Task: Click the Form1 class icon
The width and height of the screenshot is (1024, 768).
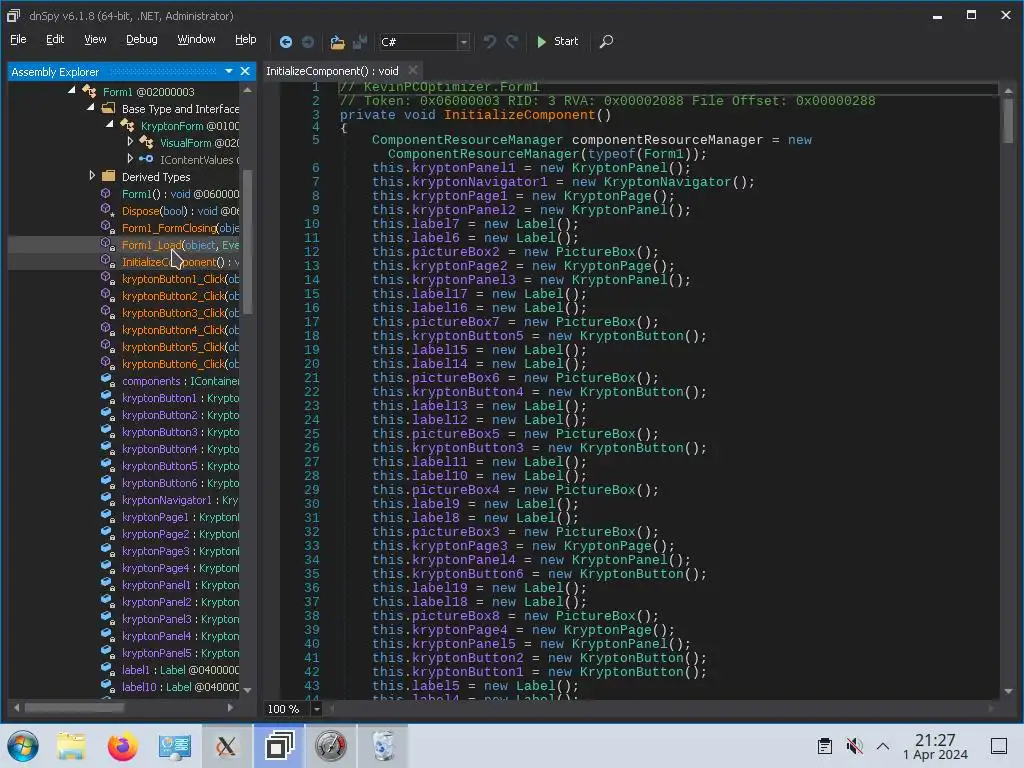Action: 89,91
